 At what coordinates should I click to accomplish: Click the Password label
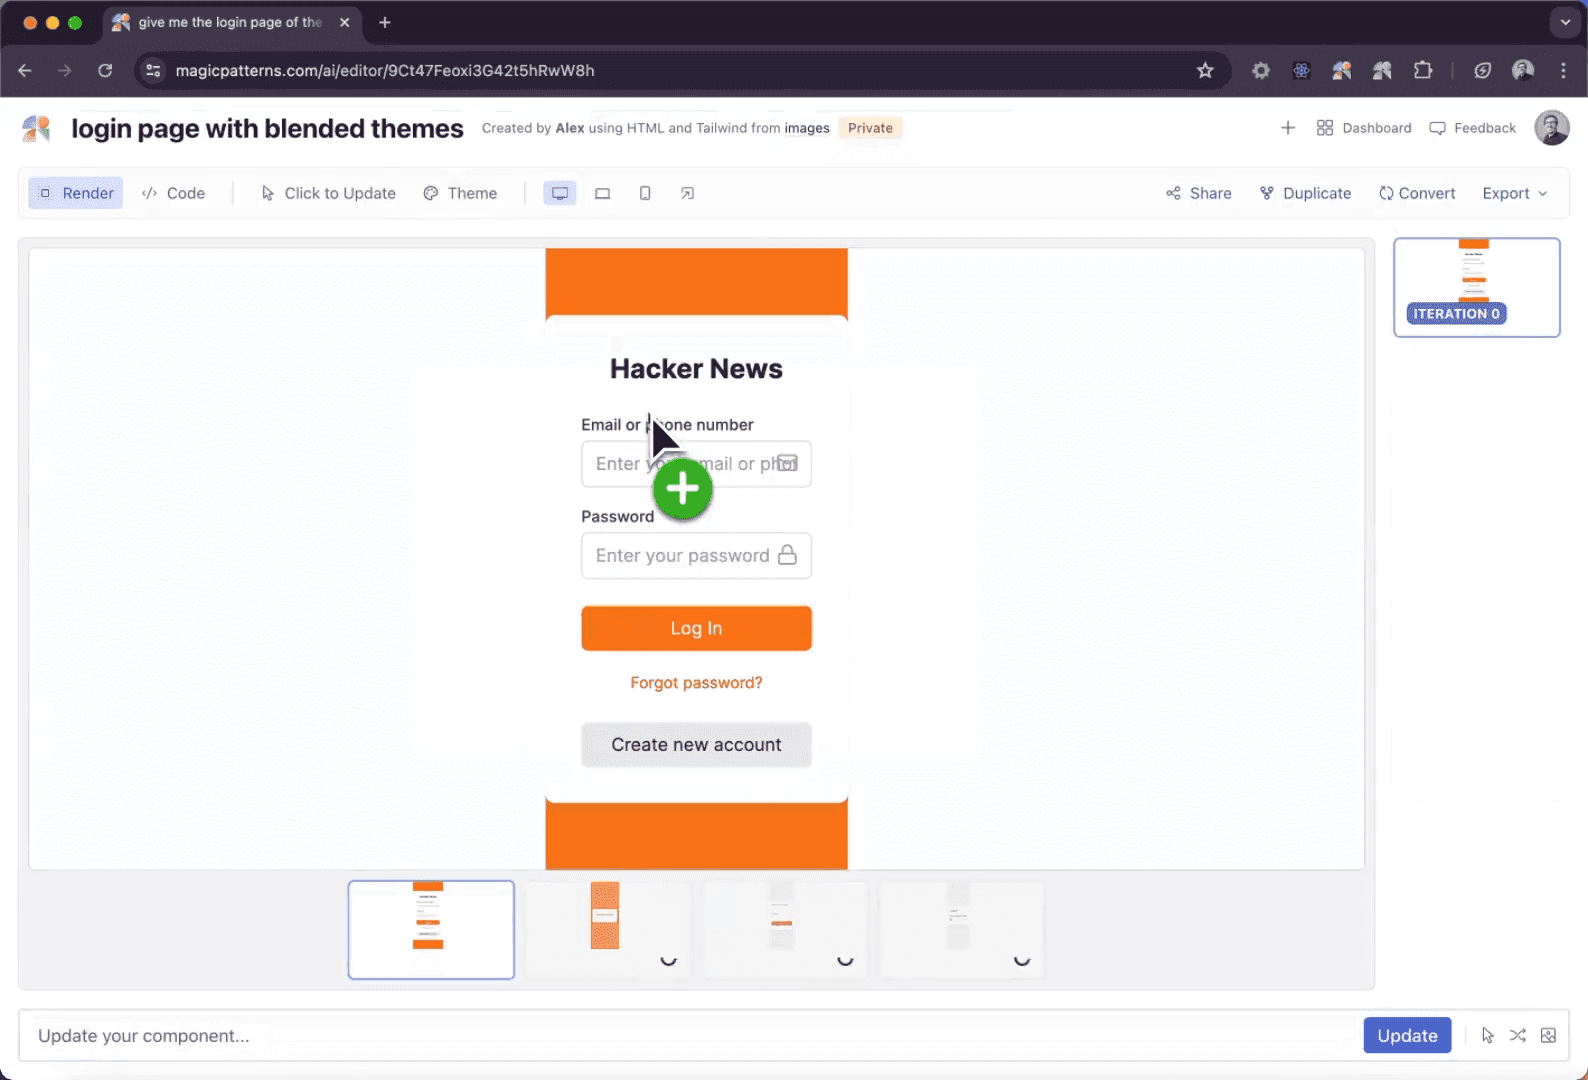click(617, 516)
